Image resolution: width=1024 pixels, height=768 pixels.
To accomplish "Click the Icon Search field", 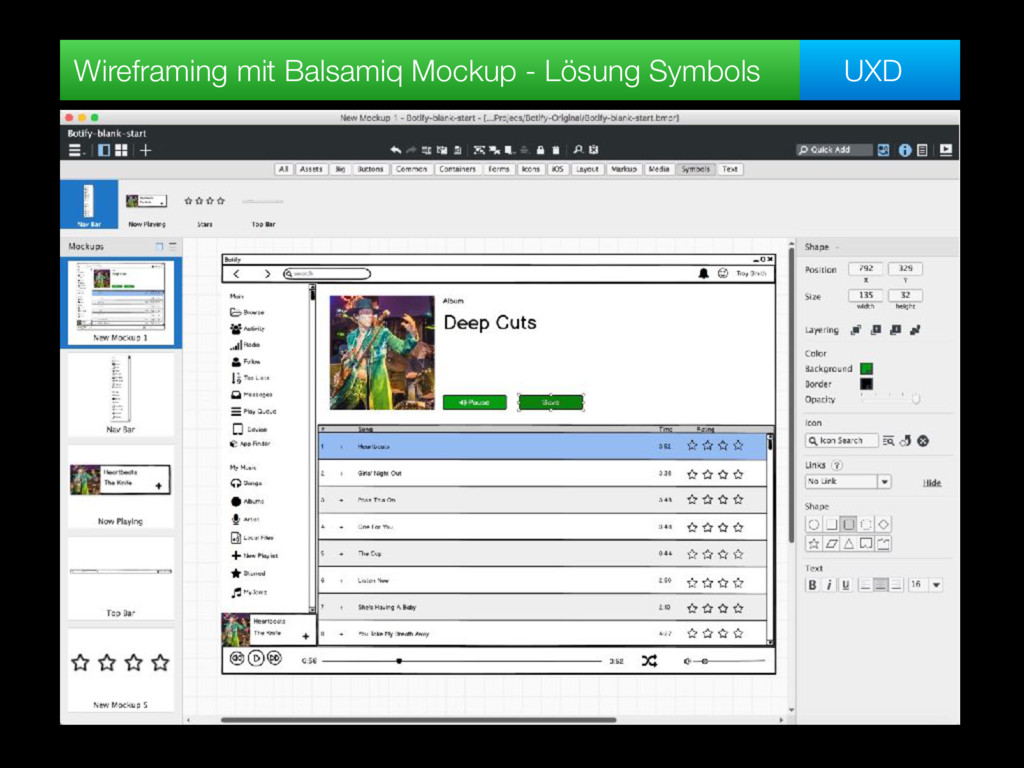I will click(841, 441).
